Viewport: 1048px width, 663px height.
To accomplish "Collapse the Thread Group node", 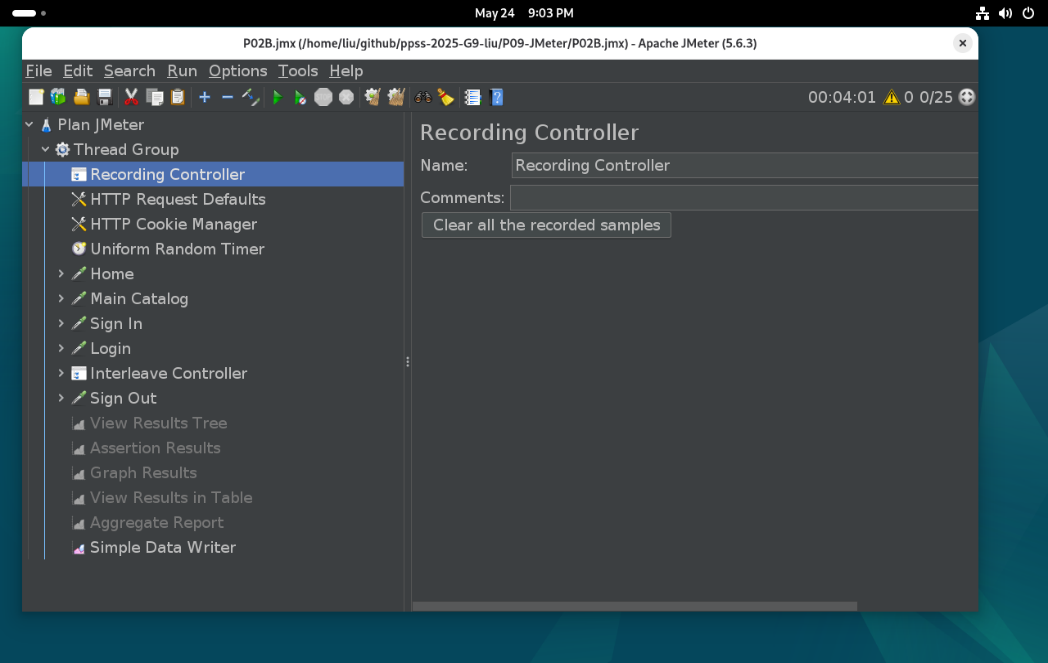I will tap(45, 149).
